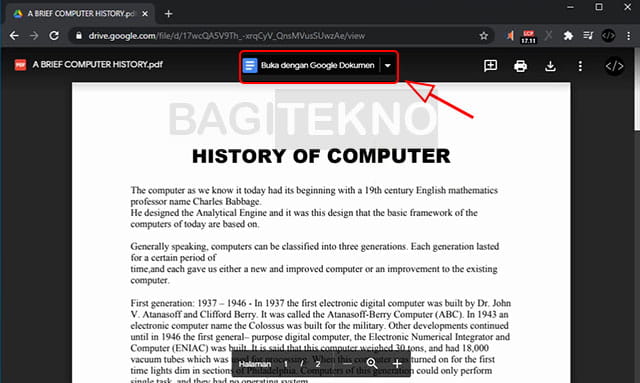Reload the current page

(54, 36)
